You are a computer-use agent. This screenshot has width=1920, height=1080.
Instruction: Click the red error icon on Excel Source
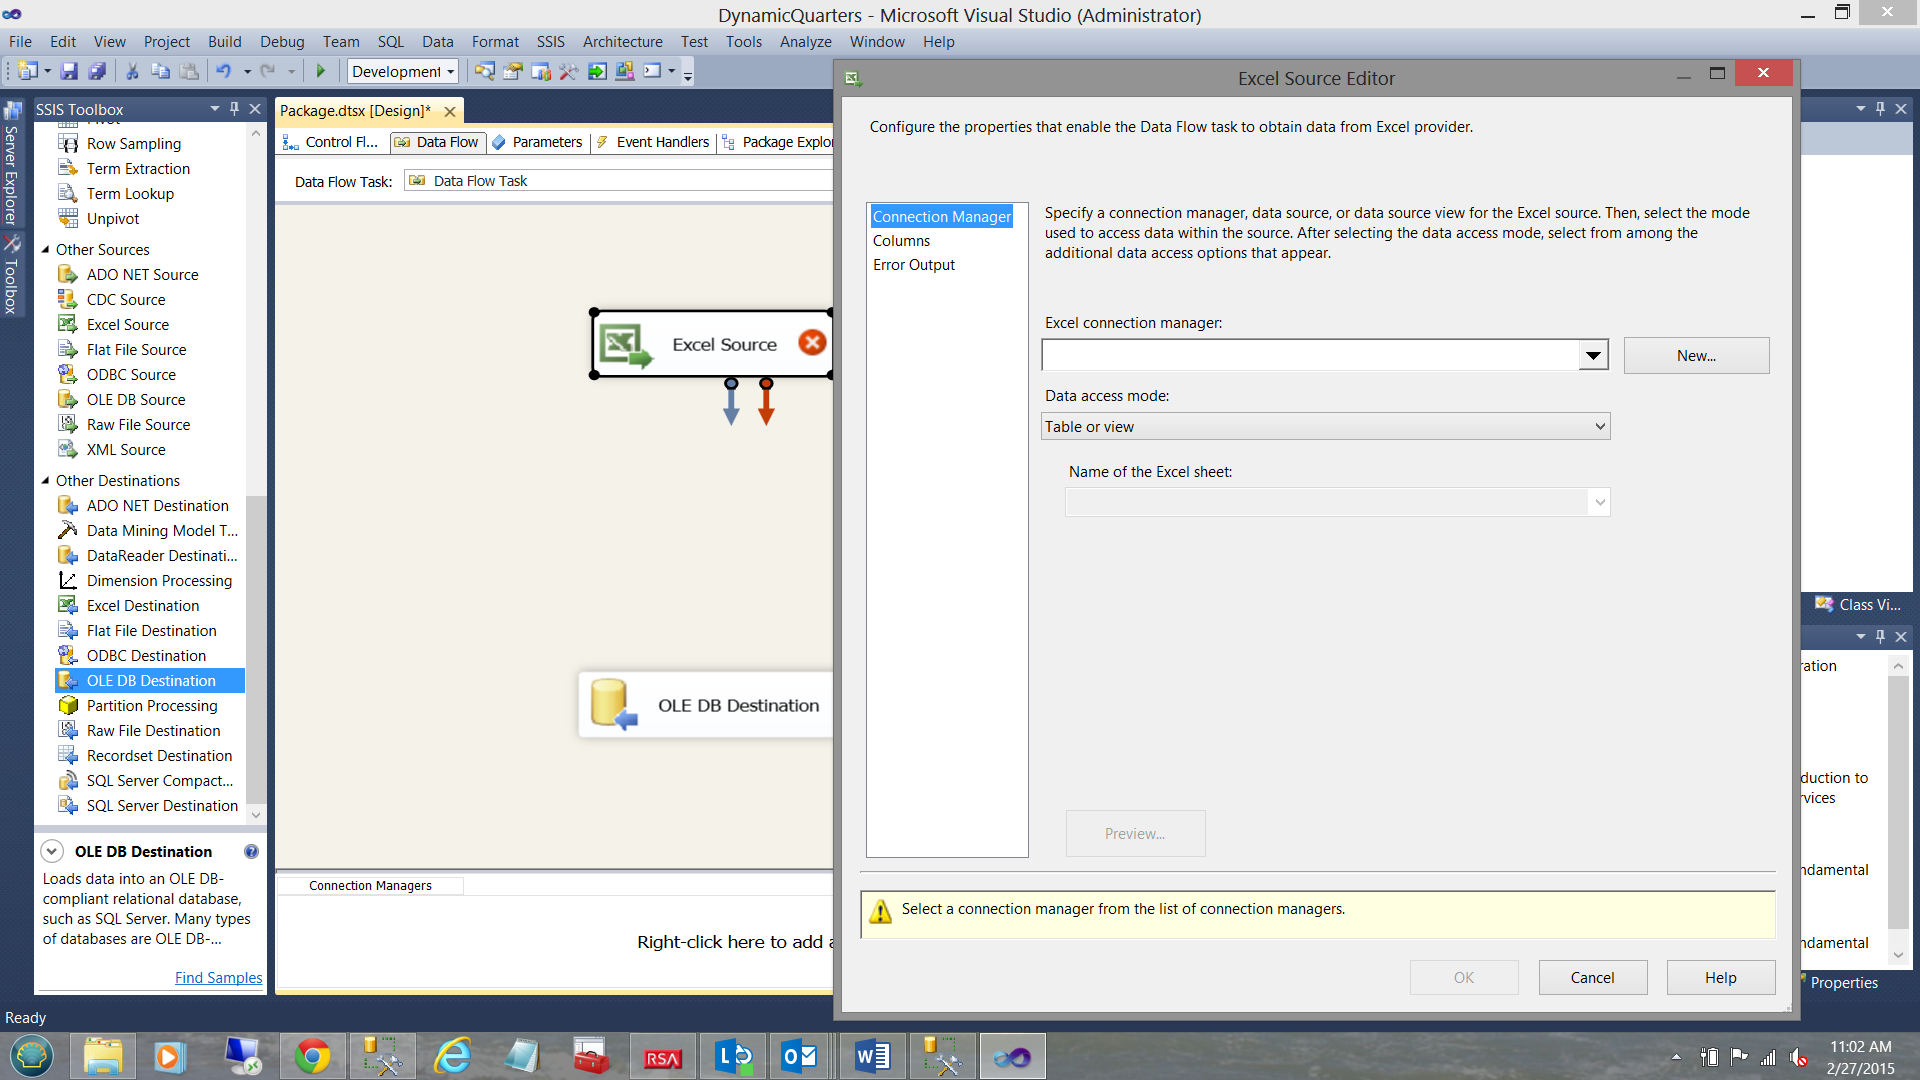tap(812, 343)
